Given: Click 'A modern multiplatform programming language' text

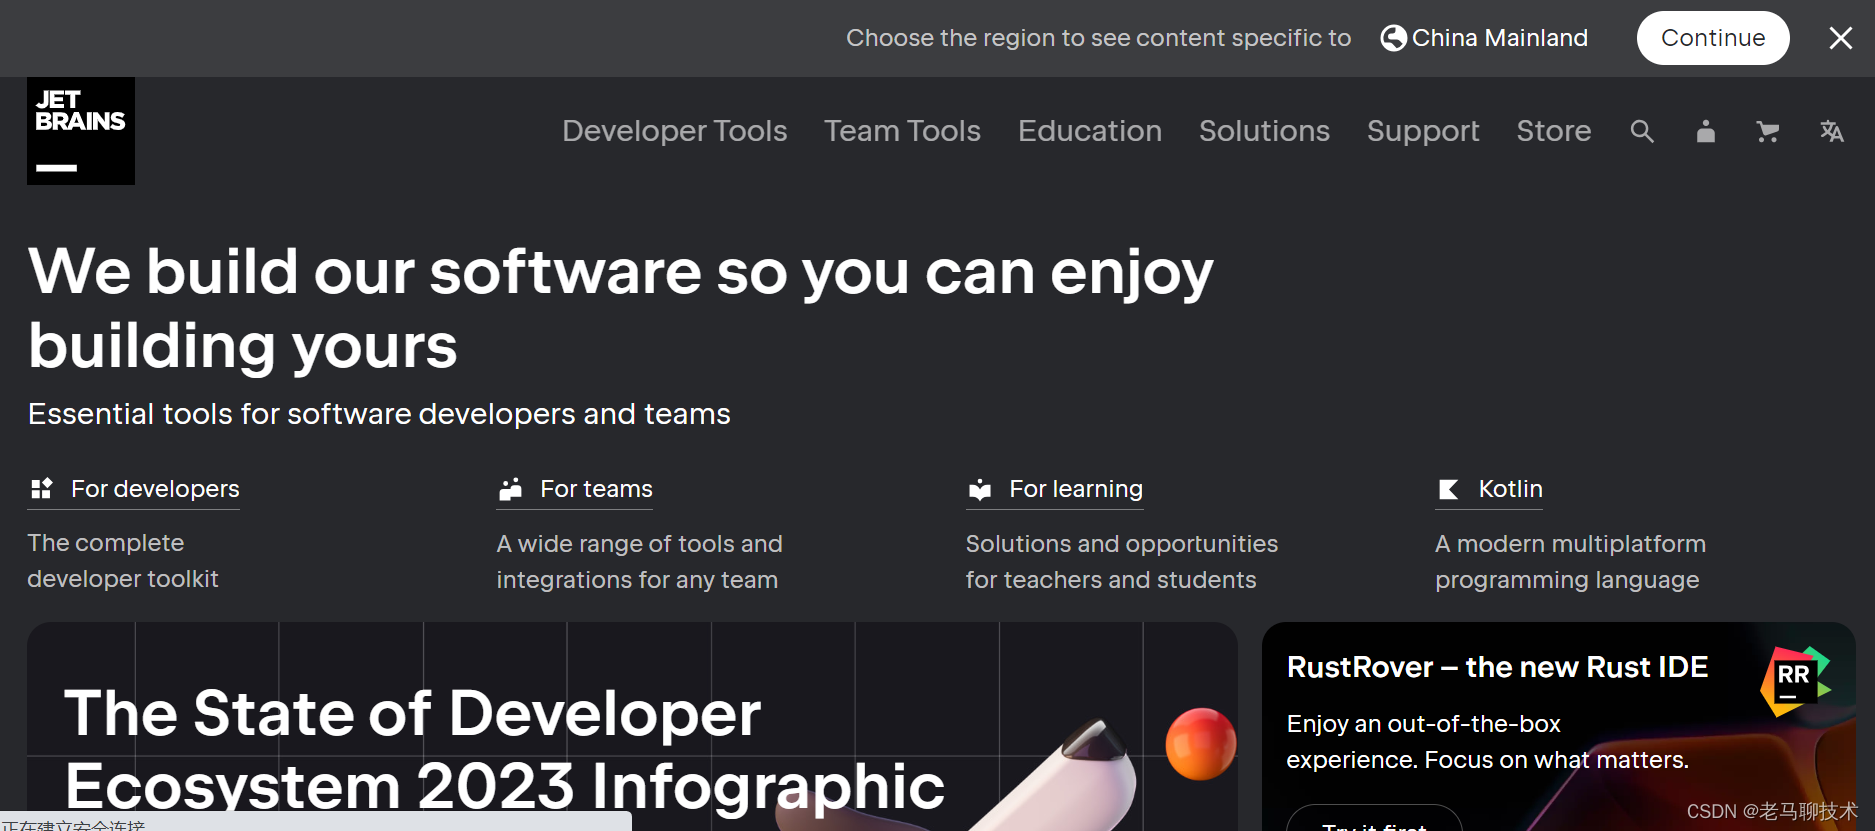Looking at the screenshot, I should (1570, 562).
